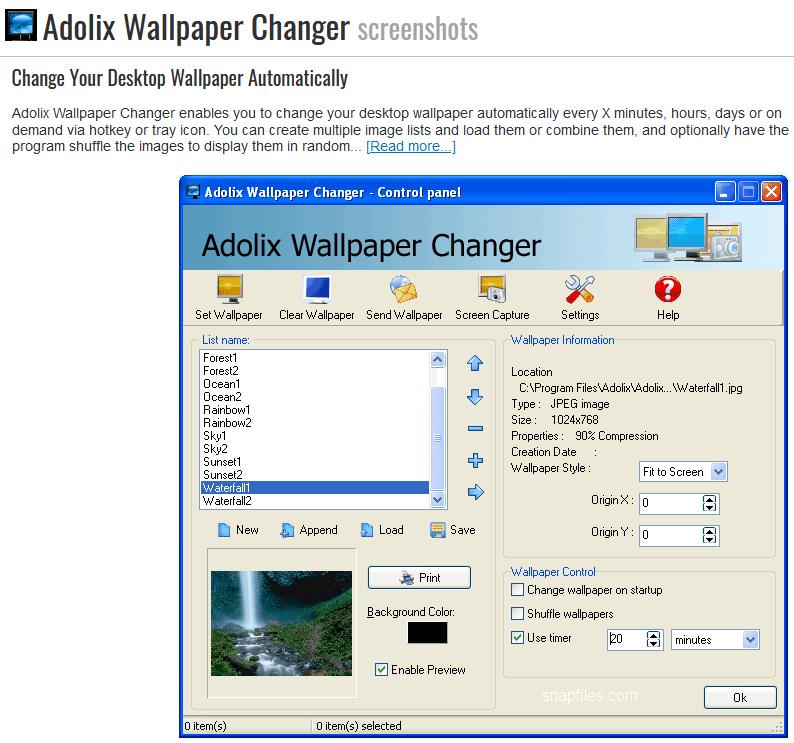Click the wallpaper list scrollbar thumb
Image resolution: width=794 pixels, height=743 pixels.
438,437
